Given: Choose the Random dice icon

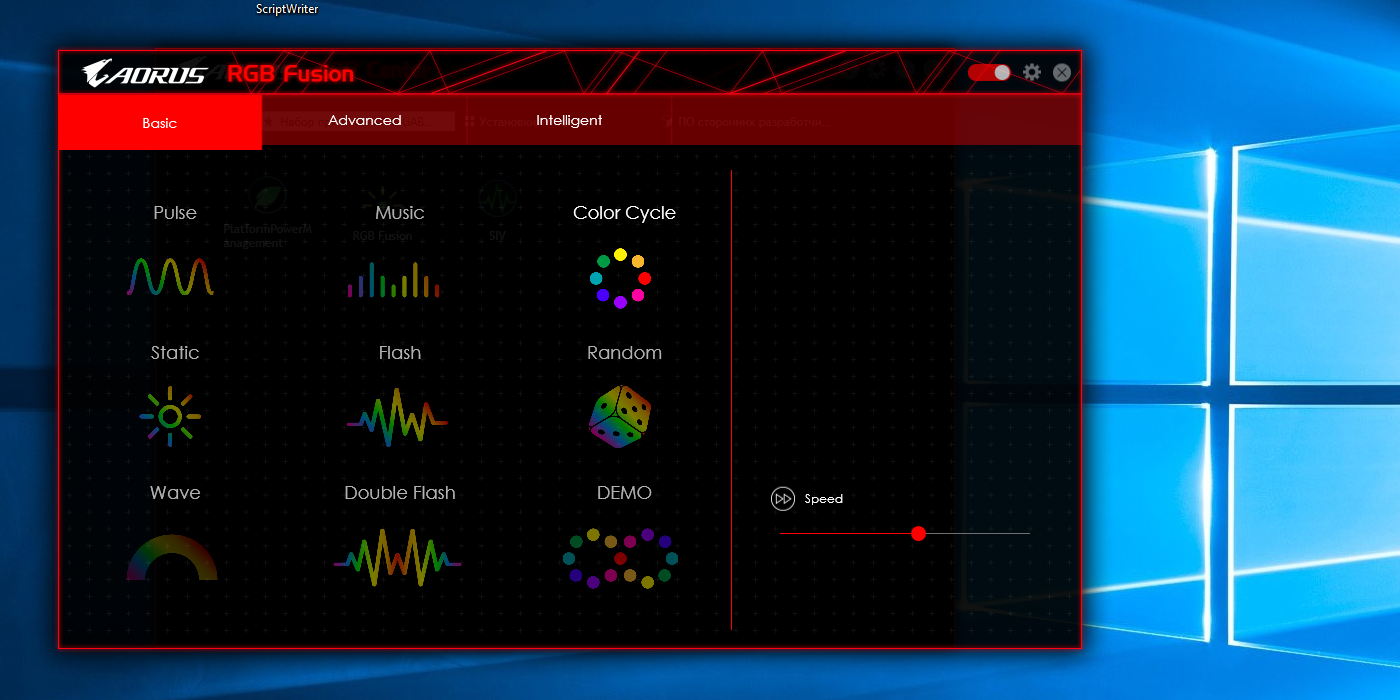Looking at the screenshot, I should tap(620, 417).
